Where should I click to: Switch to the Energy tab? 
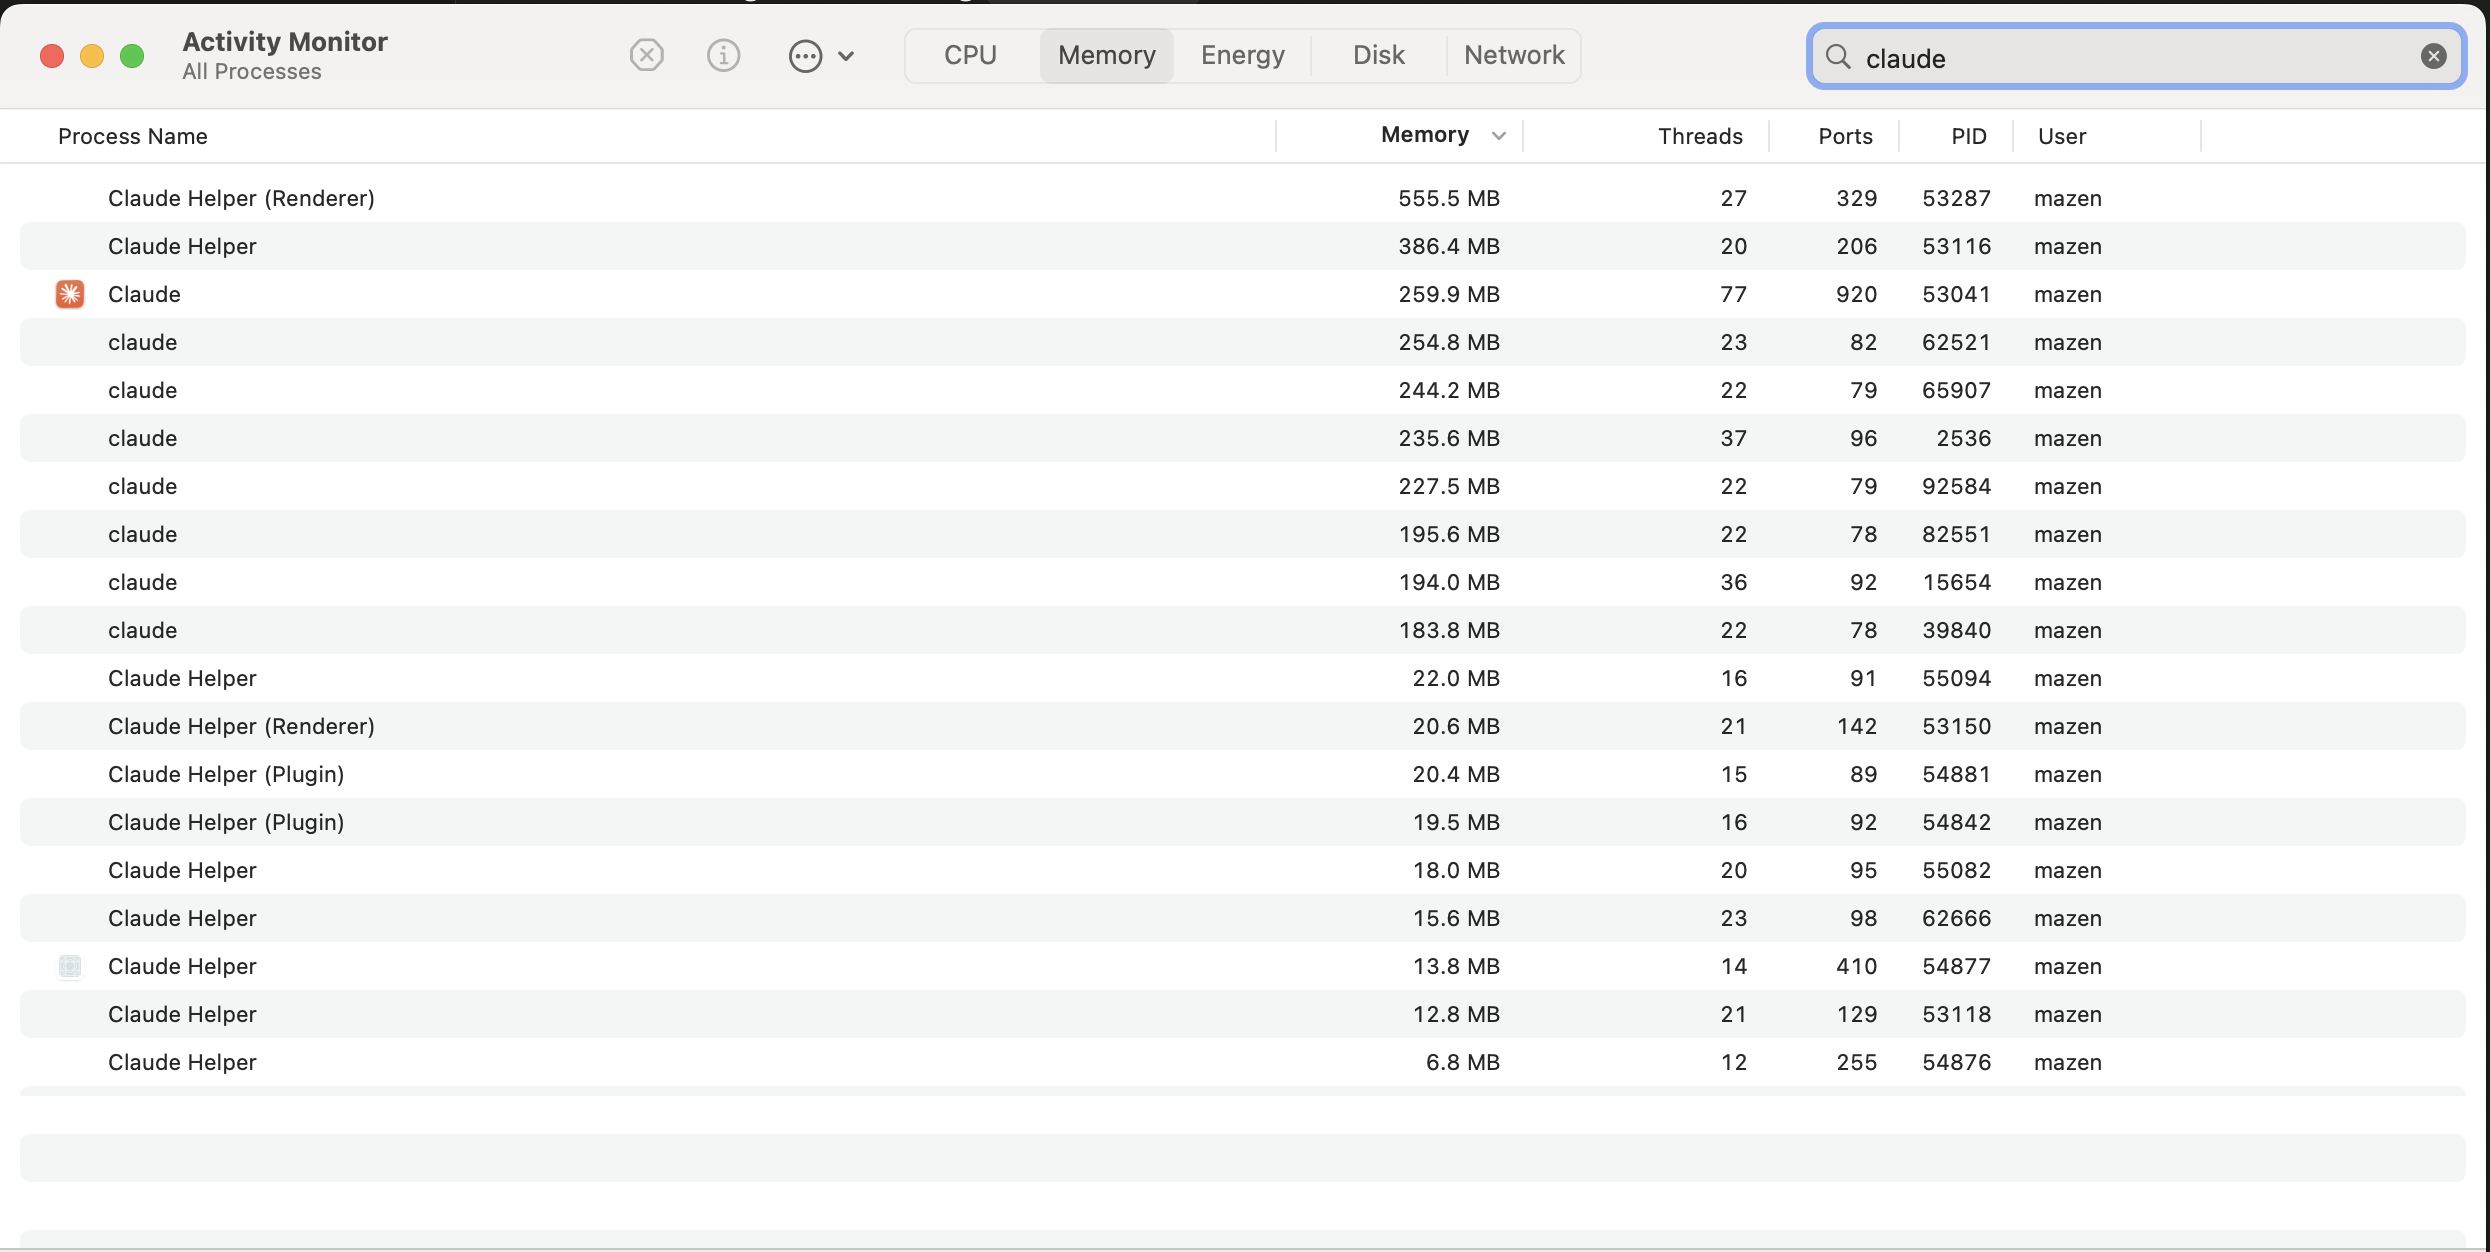pos(1243,55)
